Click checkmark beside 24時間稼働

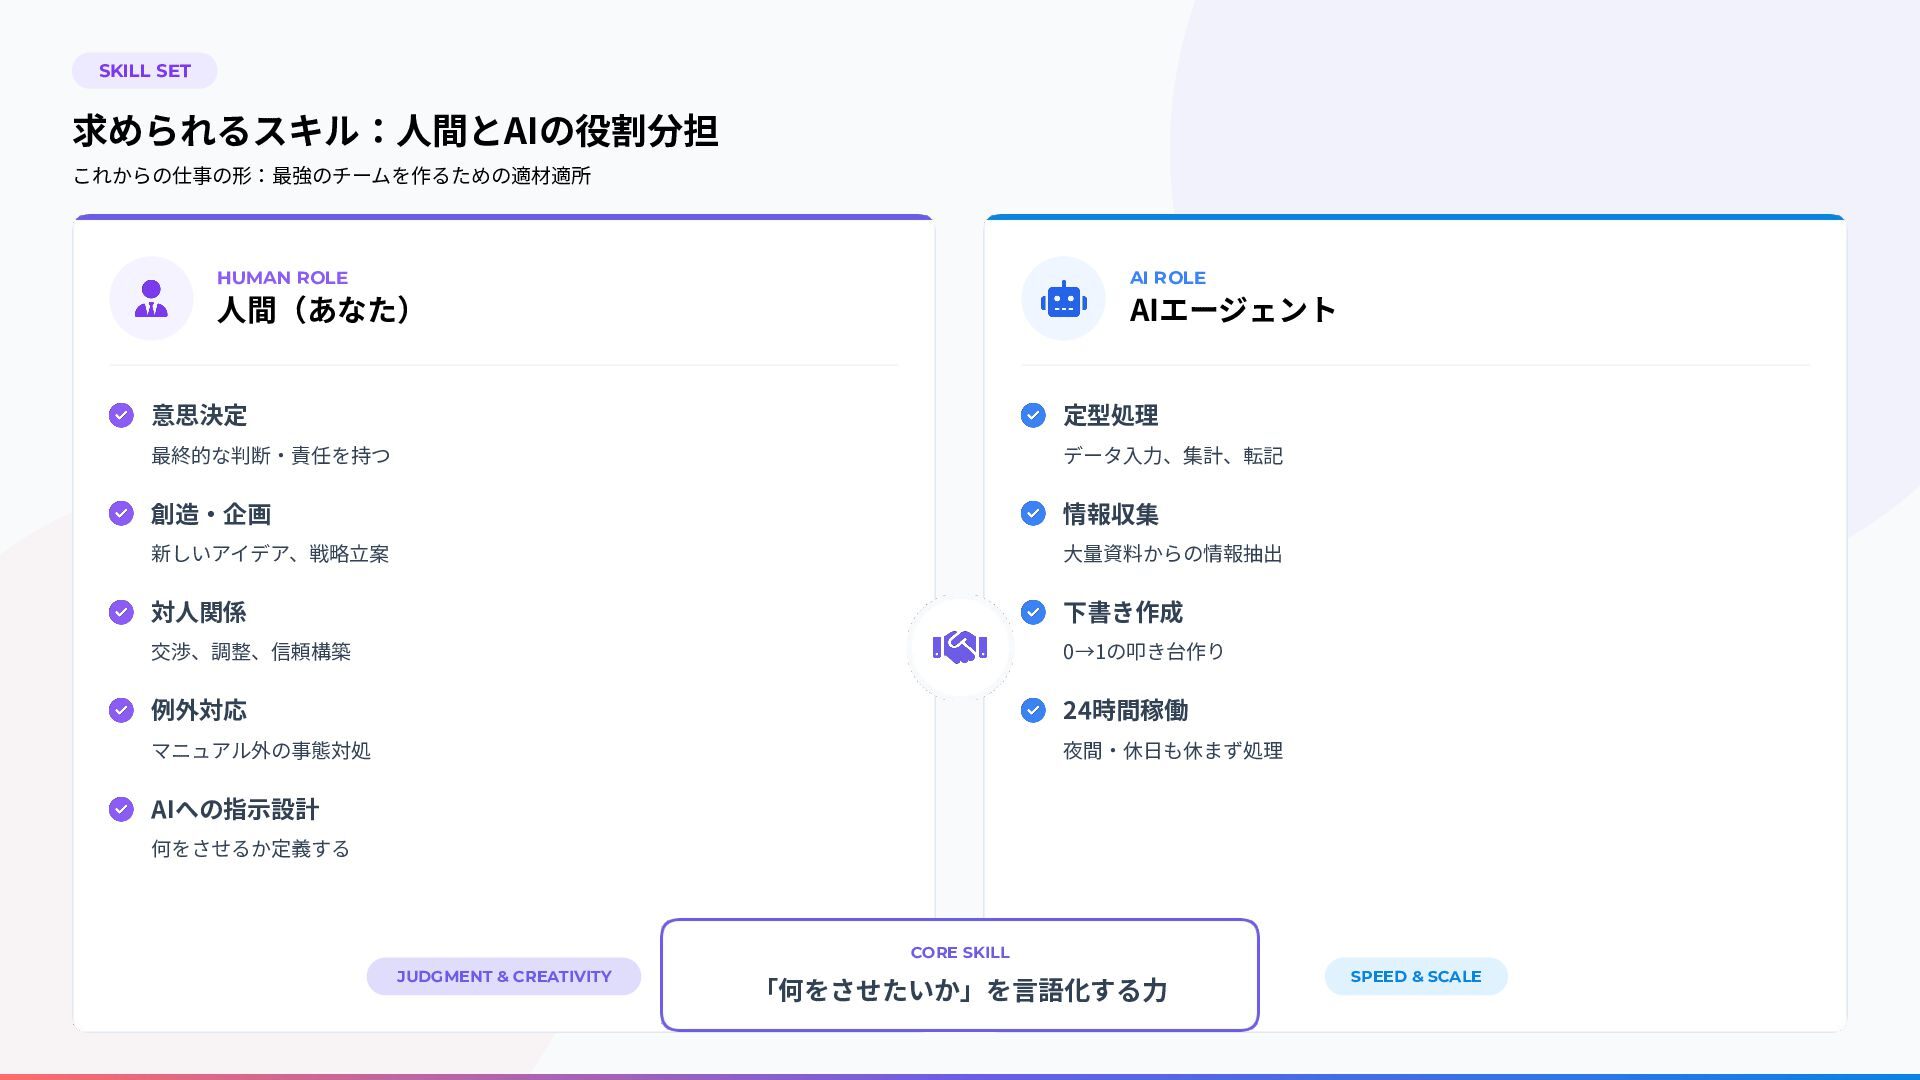[x=1033, y=710]
